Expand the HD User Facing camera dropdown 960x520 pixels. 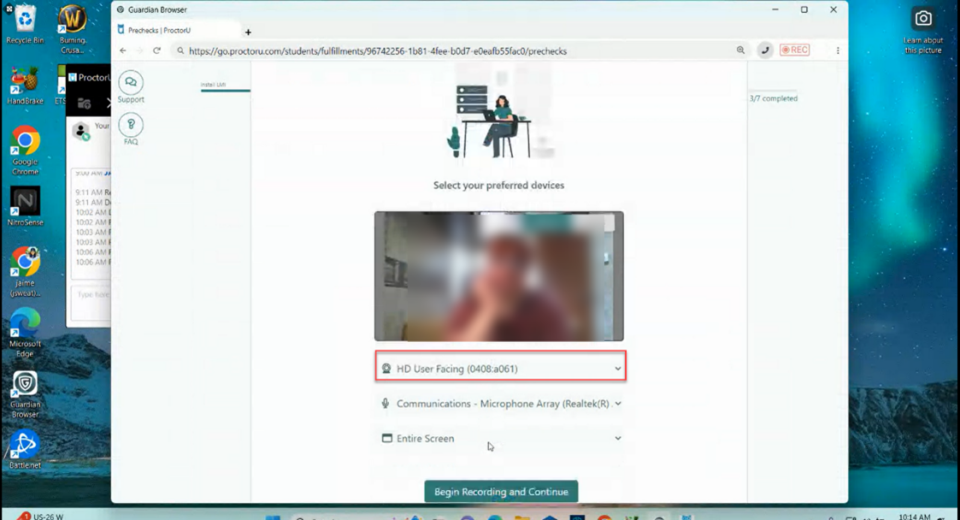pos(500,369)
